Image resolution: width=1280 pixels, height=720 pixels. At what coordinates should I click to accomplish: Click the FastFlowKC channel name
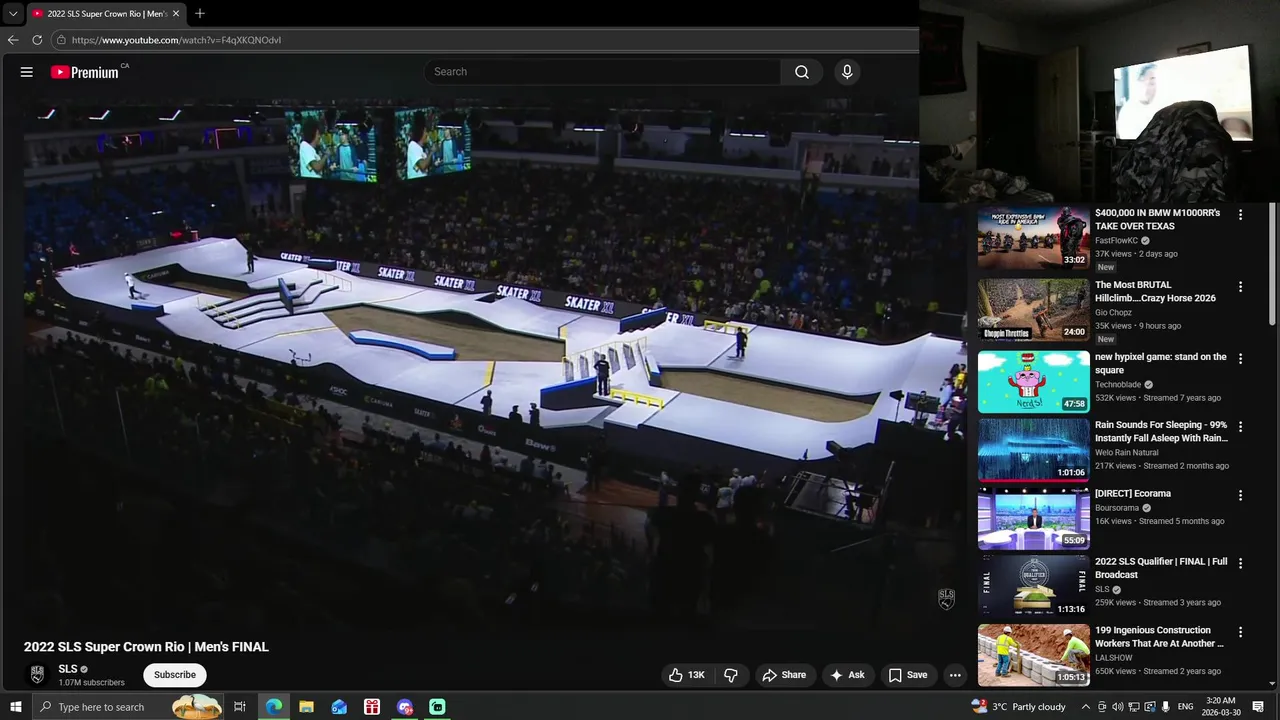(1116, 240)
